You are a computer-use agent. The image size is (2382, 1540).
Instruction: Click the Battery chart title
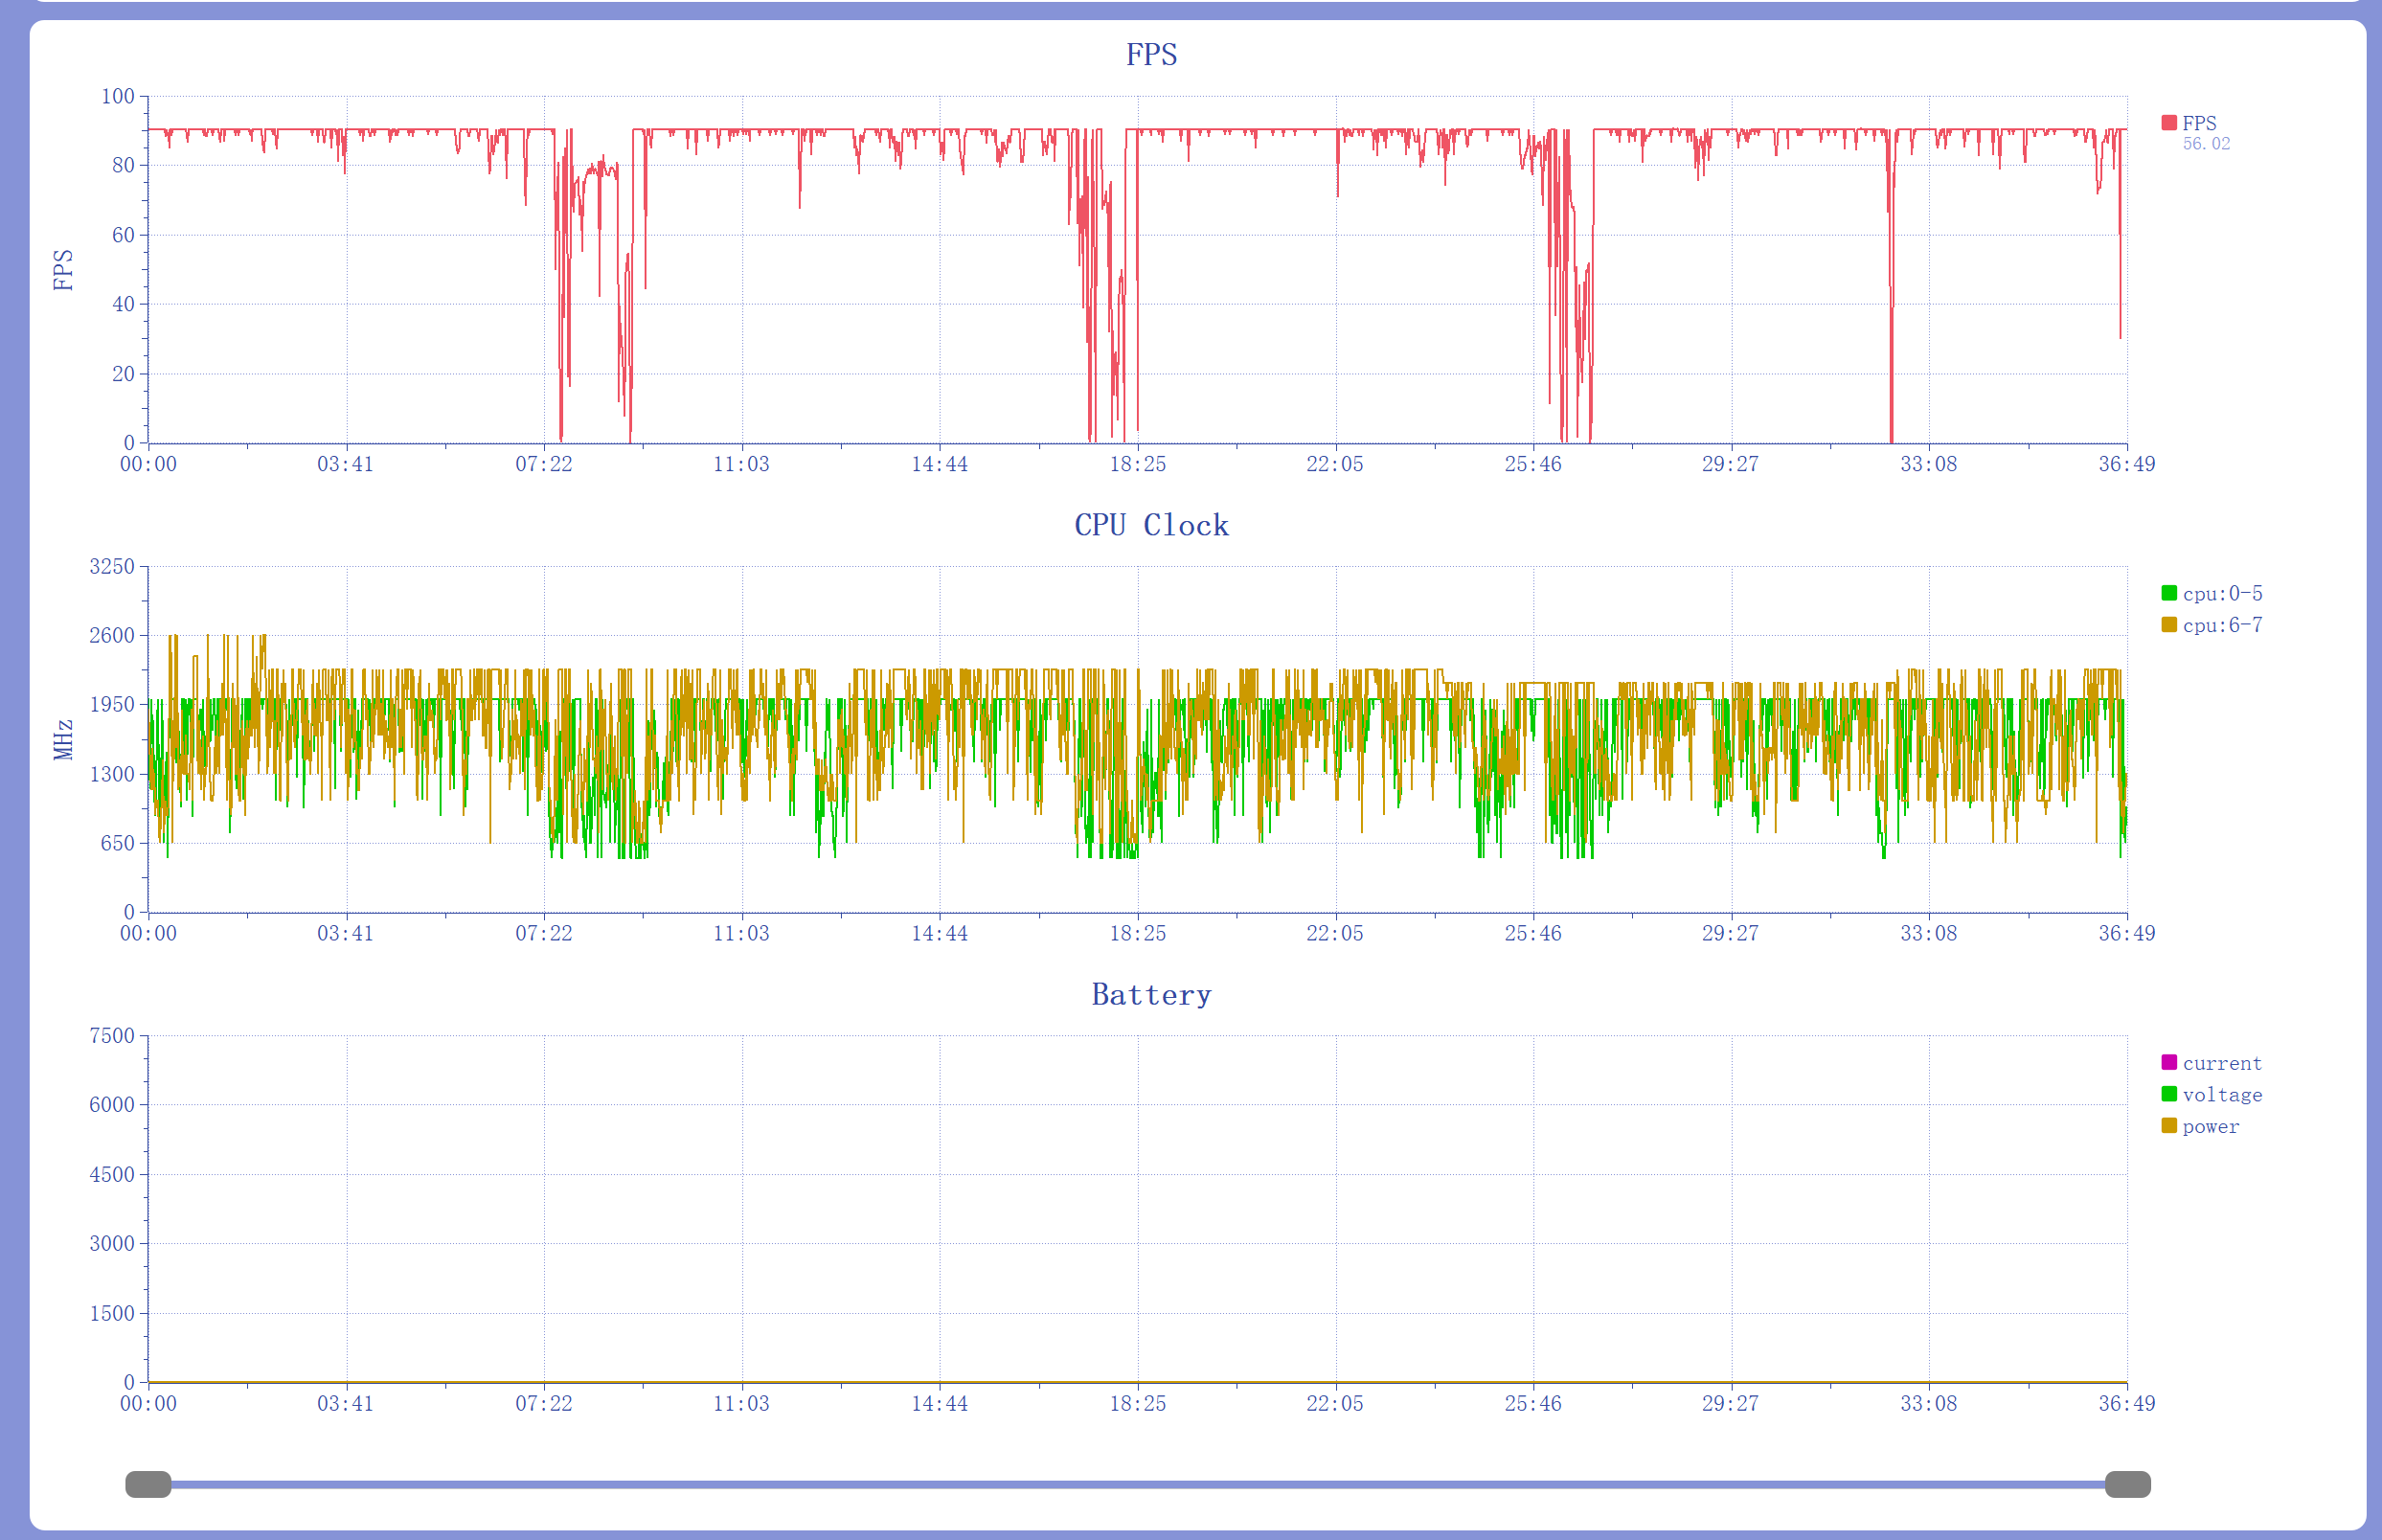(1151, 995)
